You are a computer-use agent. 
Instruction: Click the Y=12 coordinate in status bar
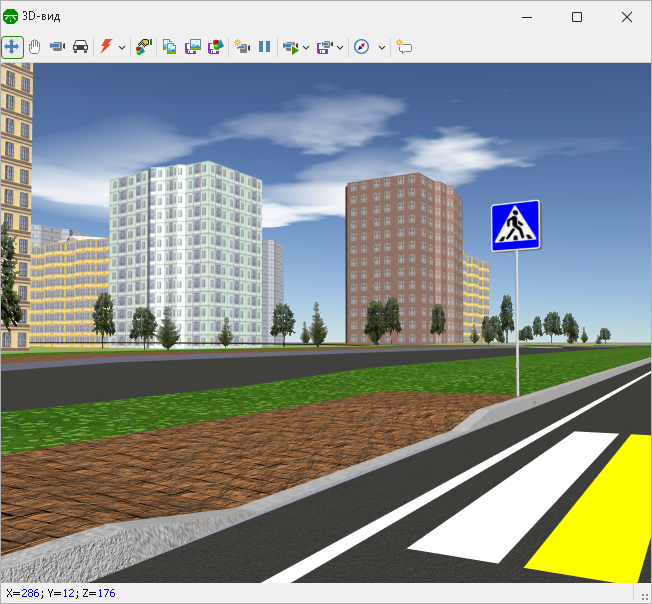[x=61, y=593]
